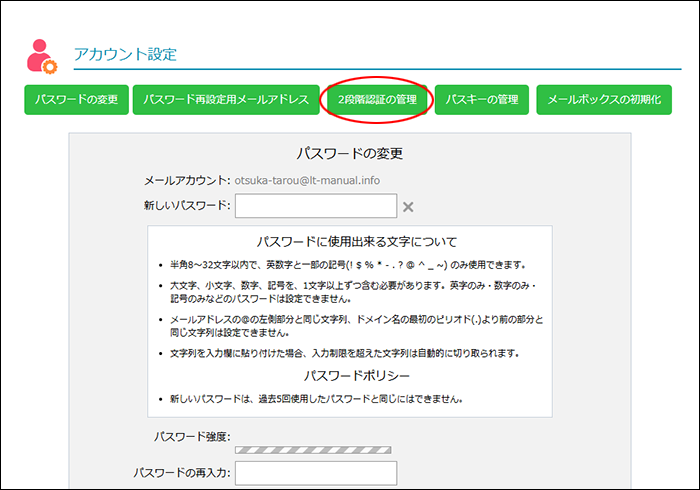
Task: Select メールボックスの初期化 button
Action: (604, 100)
